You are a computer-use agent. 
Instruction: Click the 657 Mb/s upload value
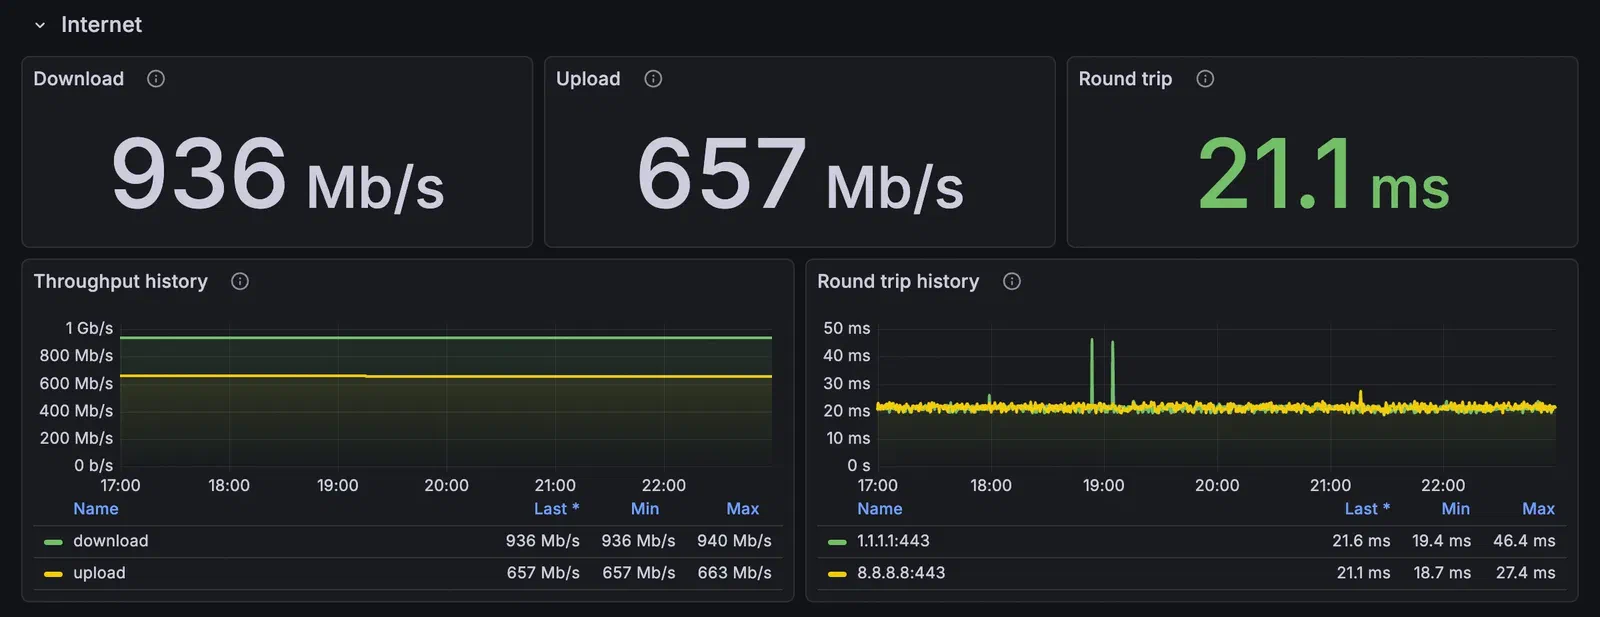point(800,174)
